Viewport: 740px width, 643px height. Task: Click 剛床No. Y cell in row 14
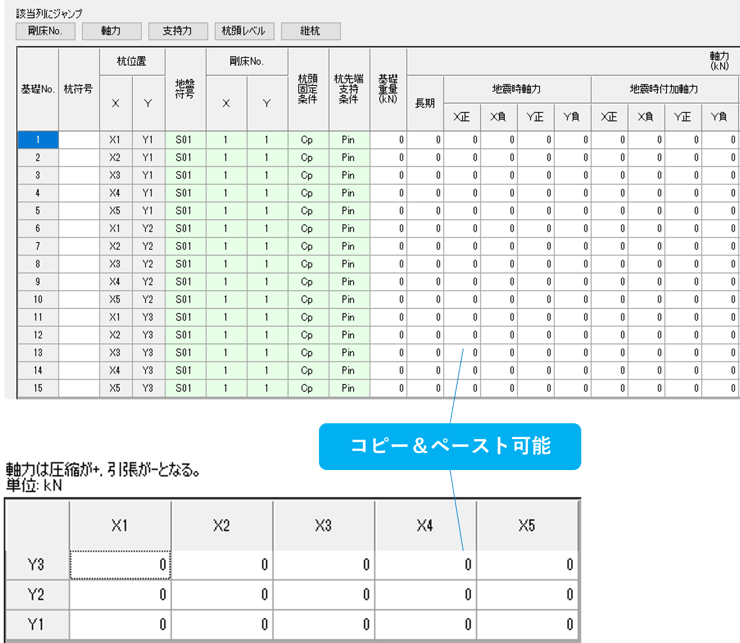coord(268,371)
